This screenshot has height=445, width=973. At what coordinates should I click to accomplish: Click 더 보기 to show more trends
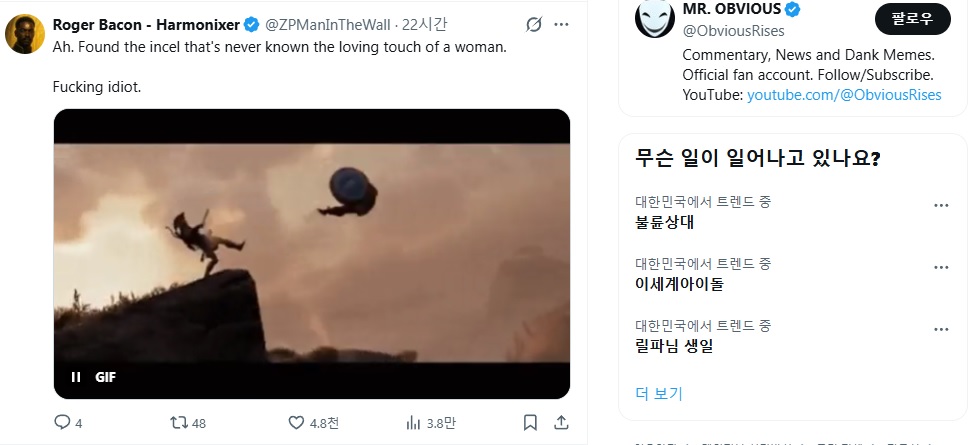tap(659, 393)
